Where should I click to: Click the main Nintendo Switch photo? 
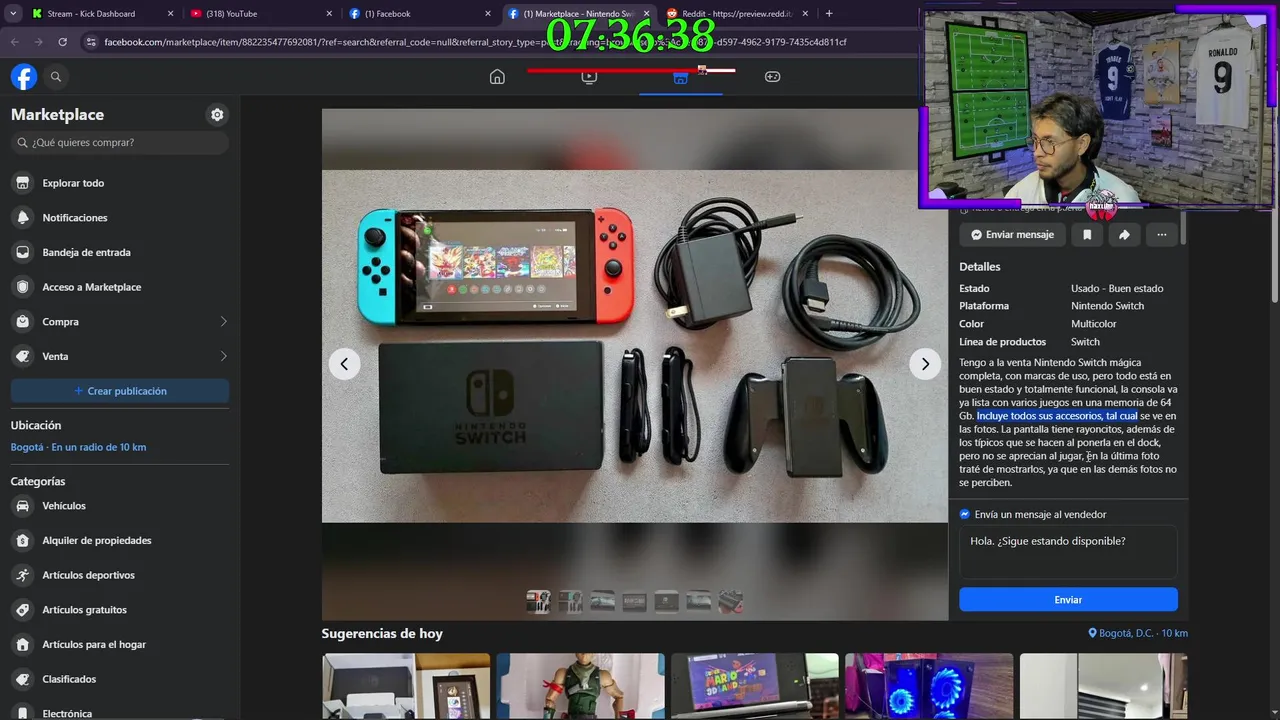[x=635, y=346]
